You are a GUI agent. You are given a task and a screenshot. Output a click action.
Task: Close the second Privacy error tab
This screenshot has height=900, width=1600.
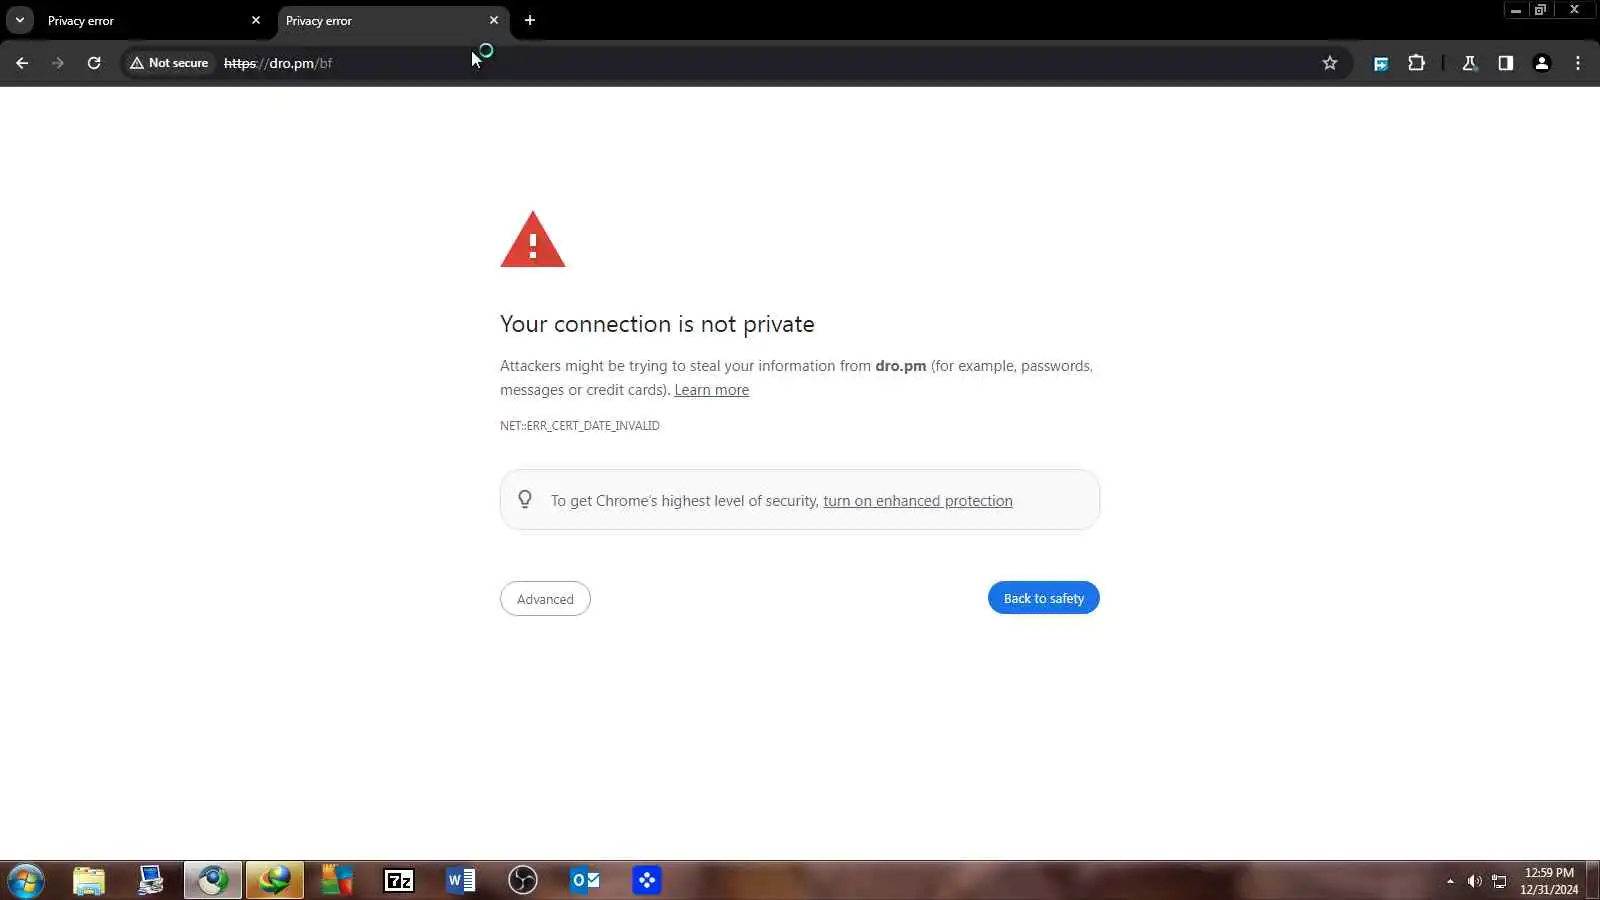(x=494, y=20)
